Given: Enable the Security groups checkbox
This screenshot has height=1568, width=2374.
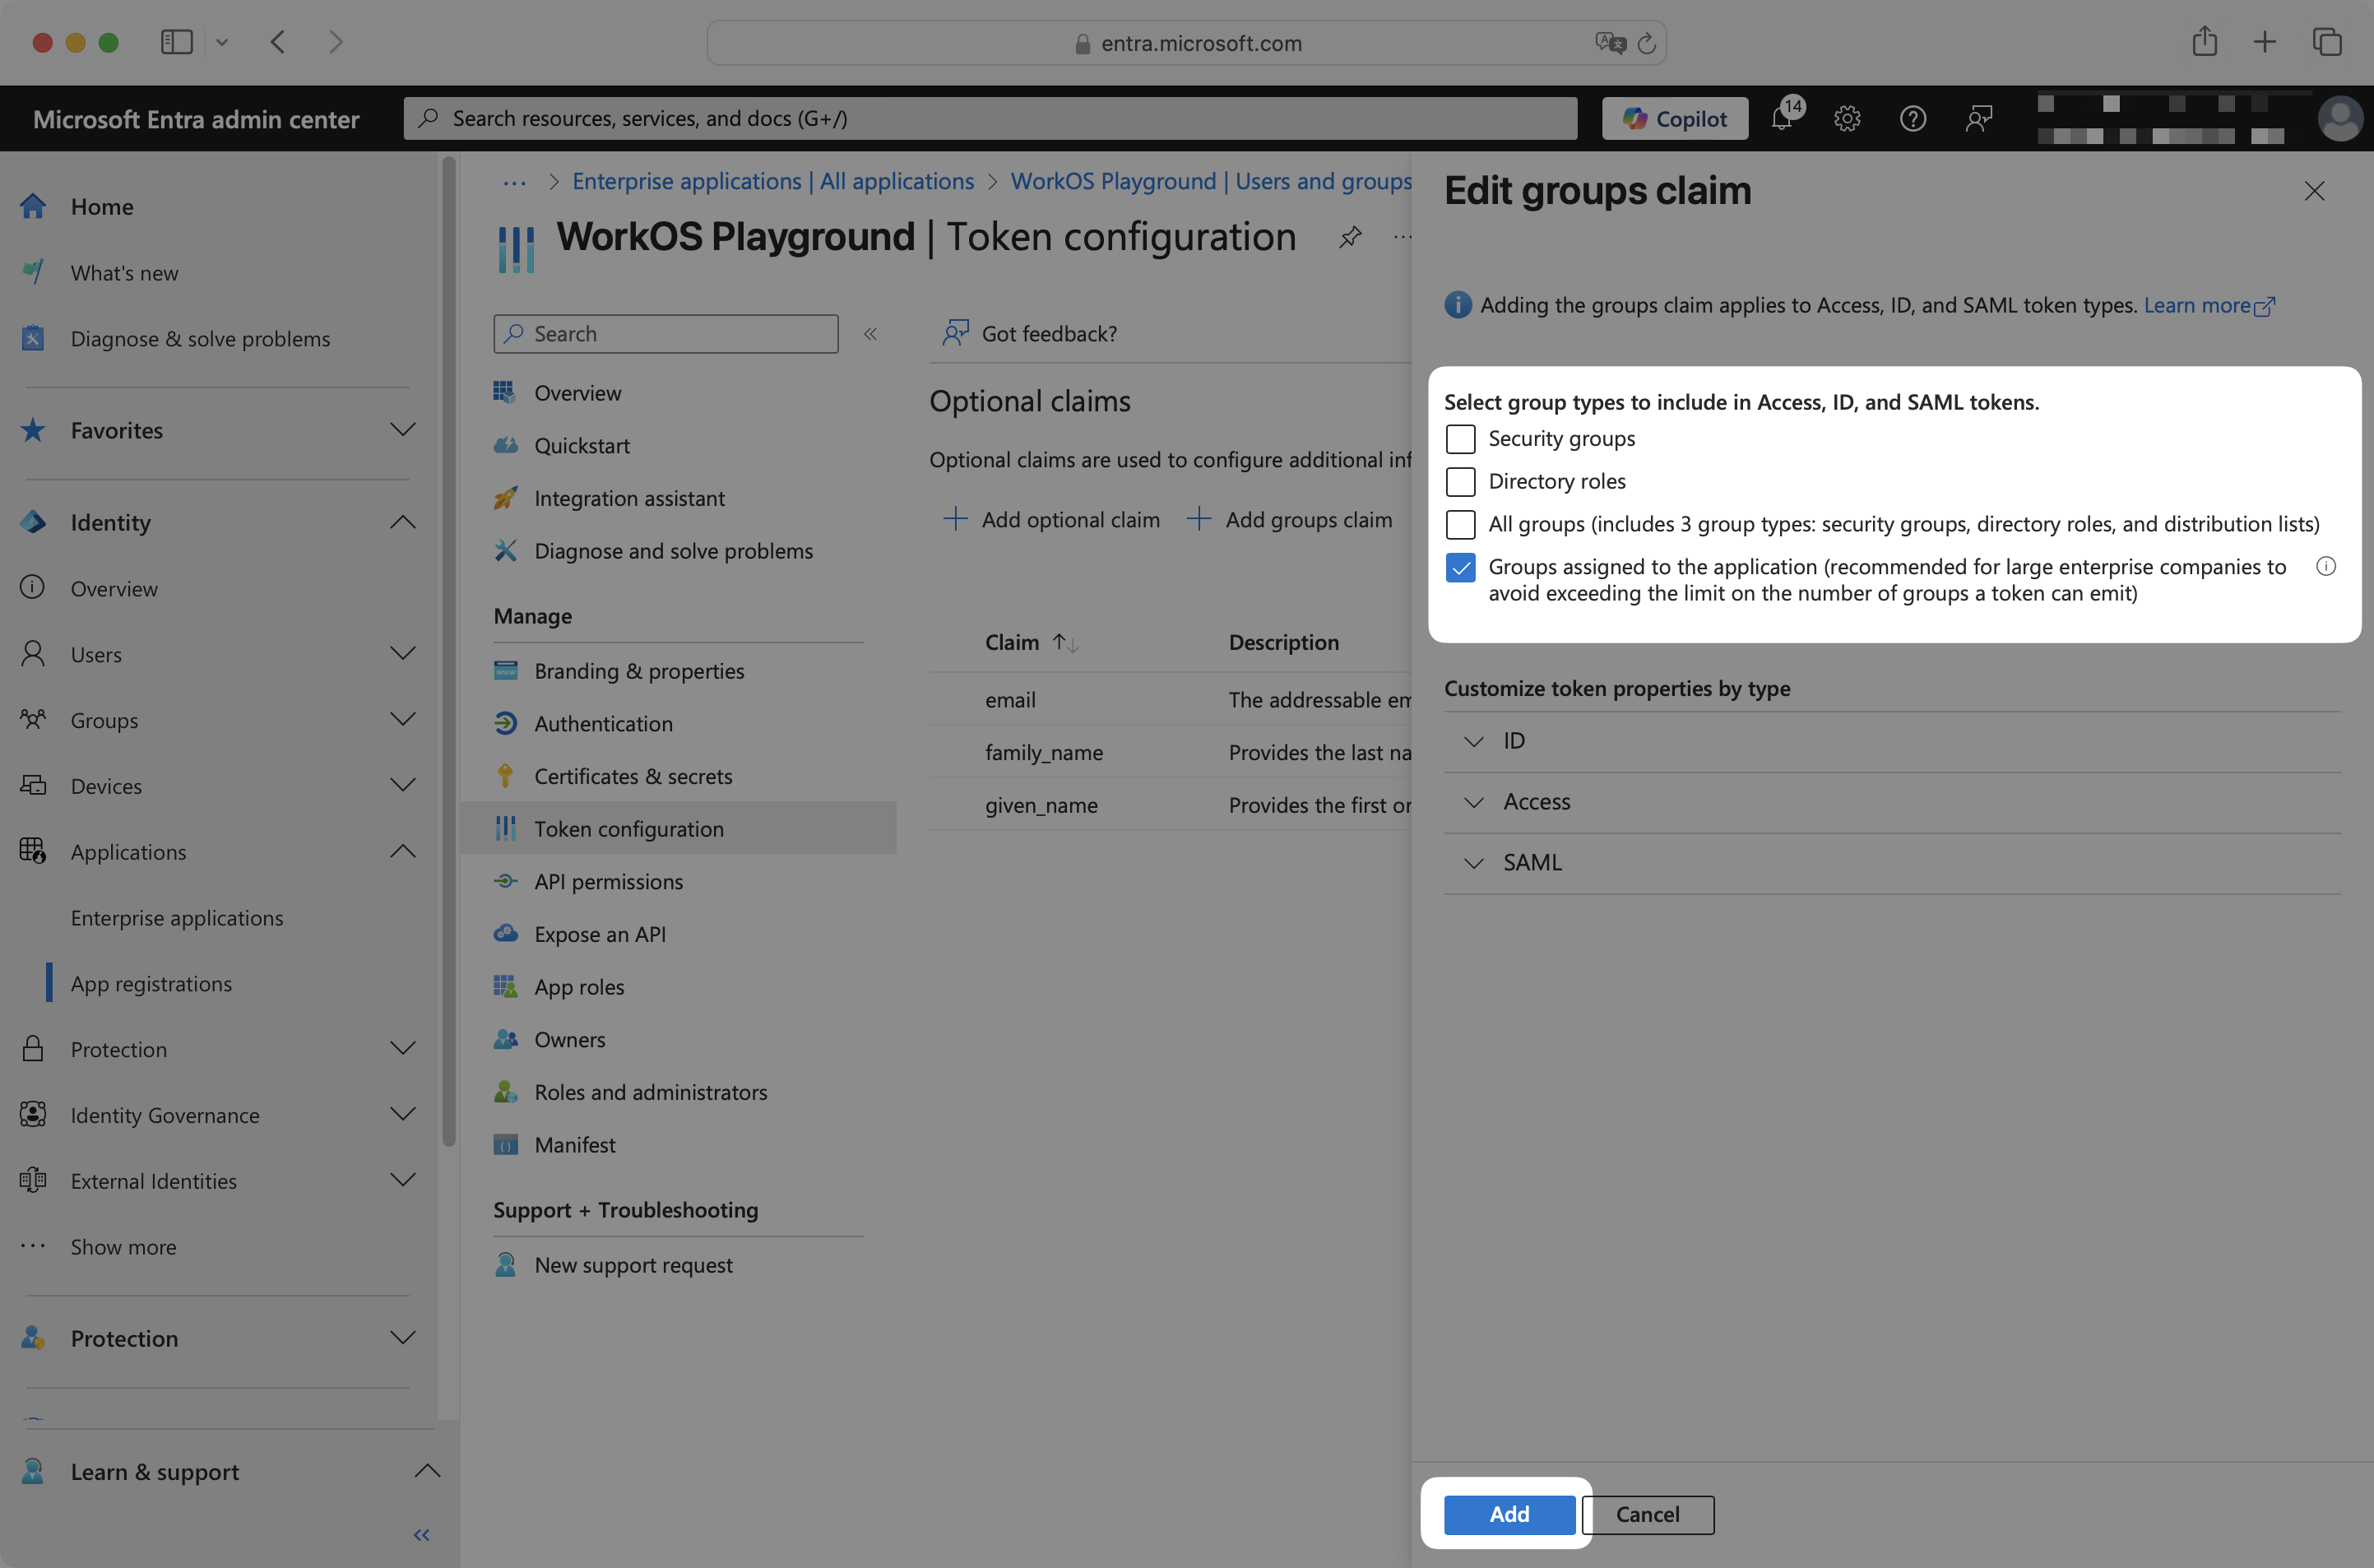Looking at the screenshot, I should [1461, 438].
